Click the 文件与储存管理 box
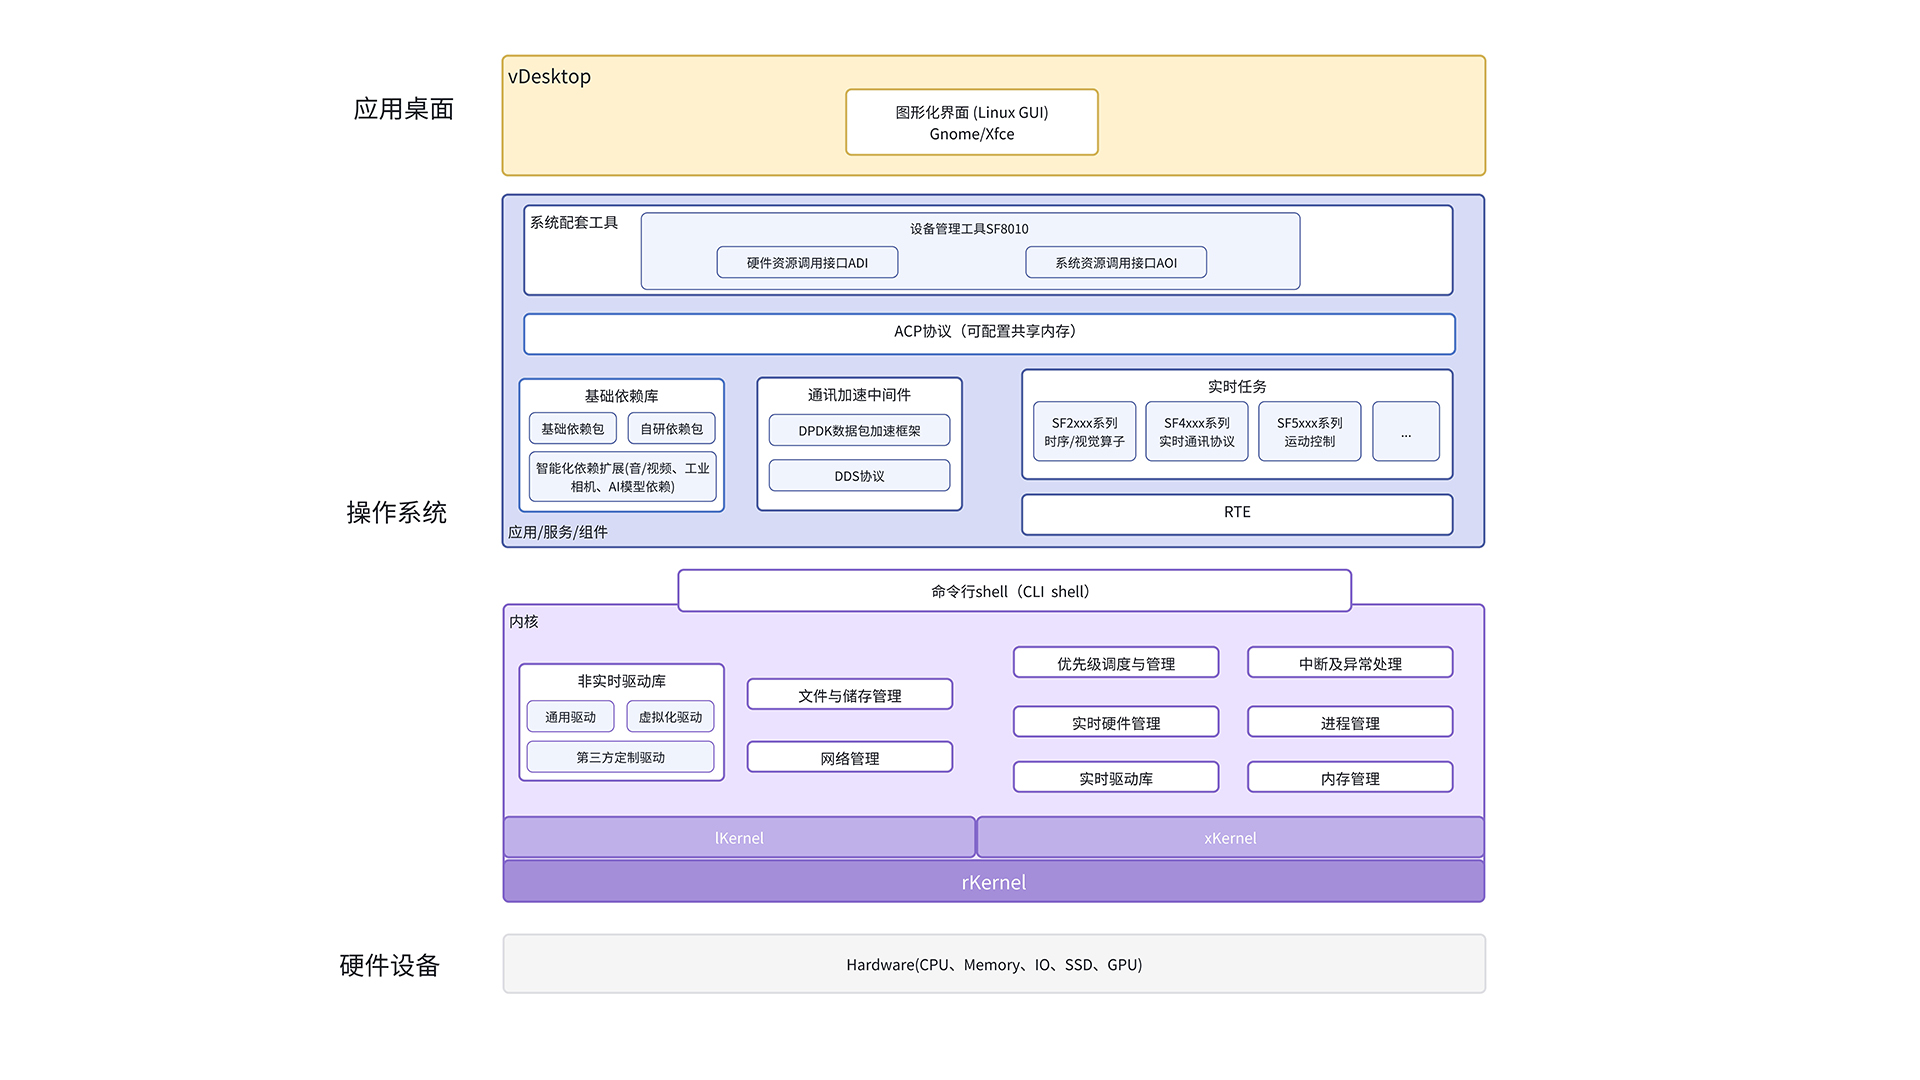The width and height of the screenshot is (1920, 1080). coord(849,695)
